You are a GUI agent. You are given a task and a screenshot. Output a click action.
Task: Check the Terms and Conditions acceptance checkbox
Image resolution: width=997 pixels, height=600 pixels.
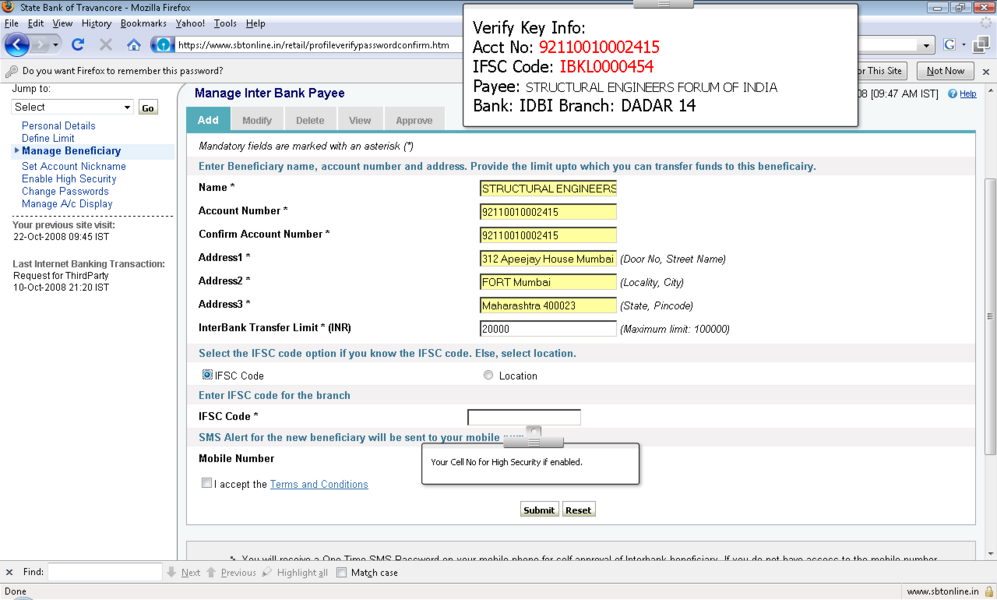pos(207,484)
